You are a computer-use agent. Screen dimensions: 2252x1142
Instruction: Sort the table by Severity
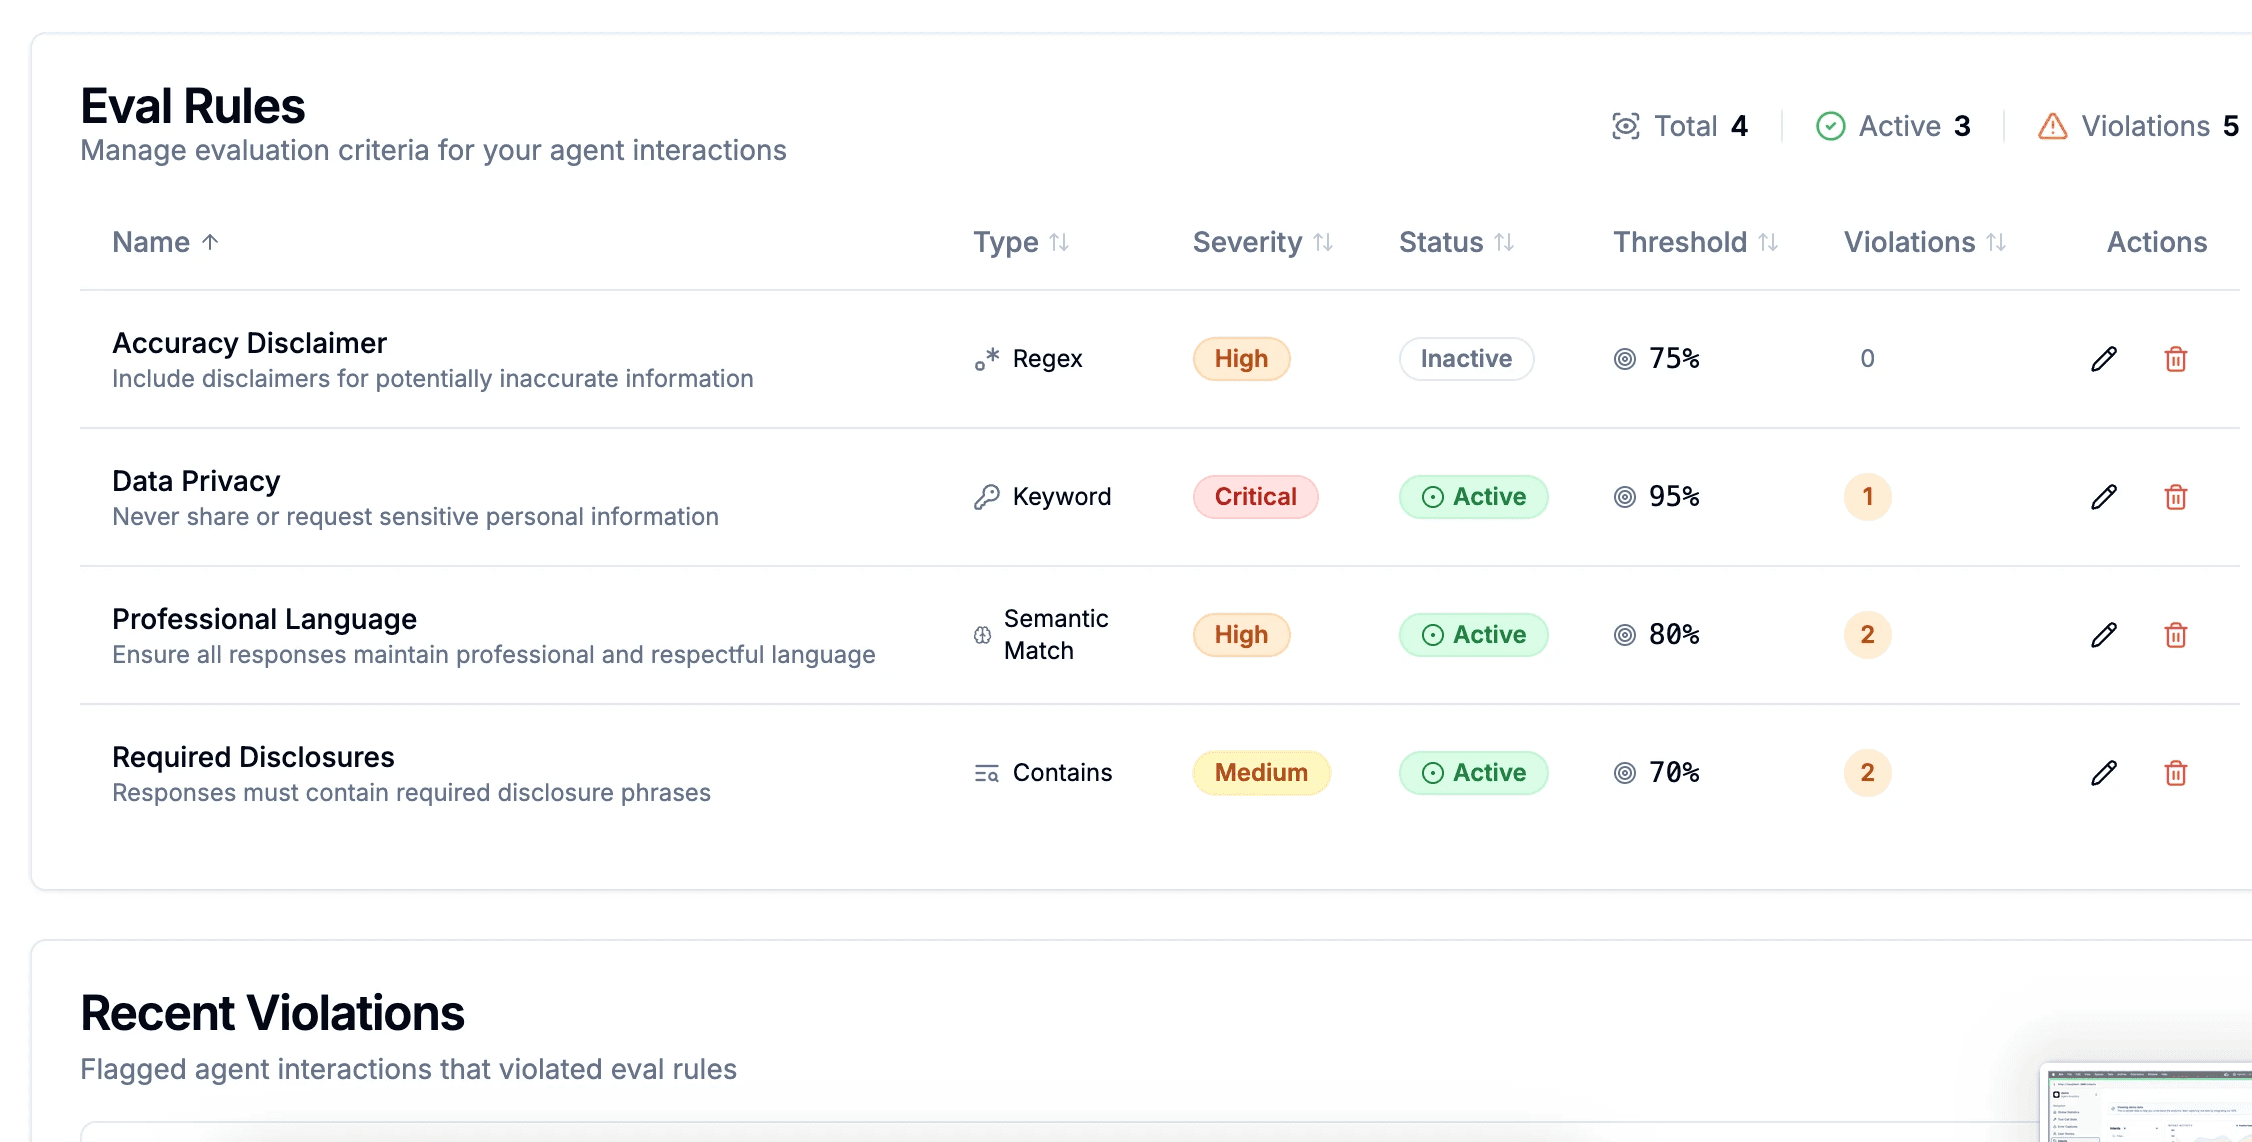pos(1262,241)
